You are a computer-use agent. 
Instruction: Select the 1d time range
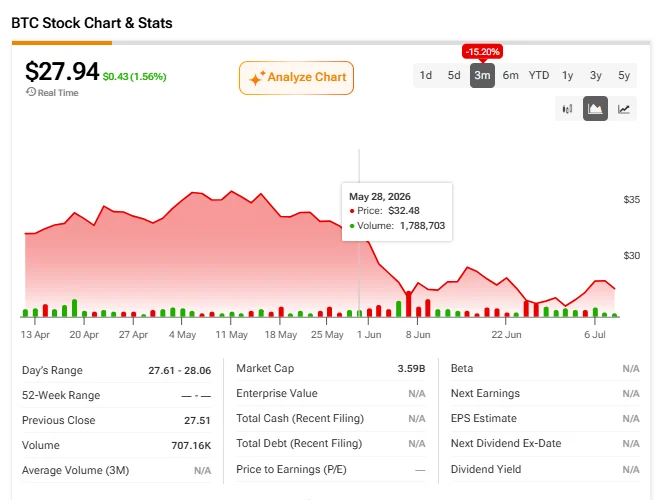[426, 75]
